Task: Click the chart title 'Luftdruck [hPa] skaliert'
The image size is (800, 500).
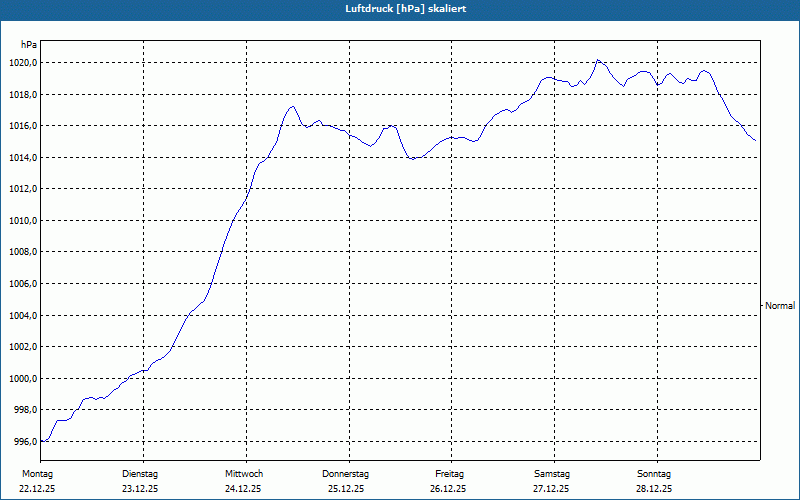Action: tap(405, 9)
